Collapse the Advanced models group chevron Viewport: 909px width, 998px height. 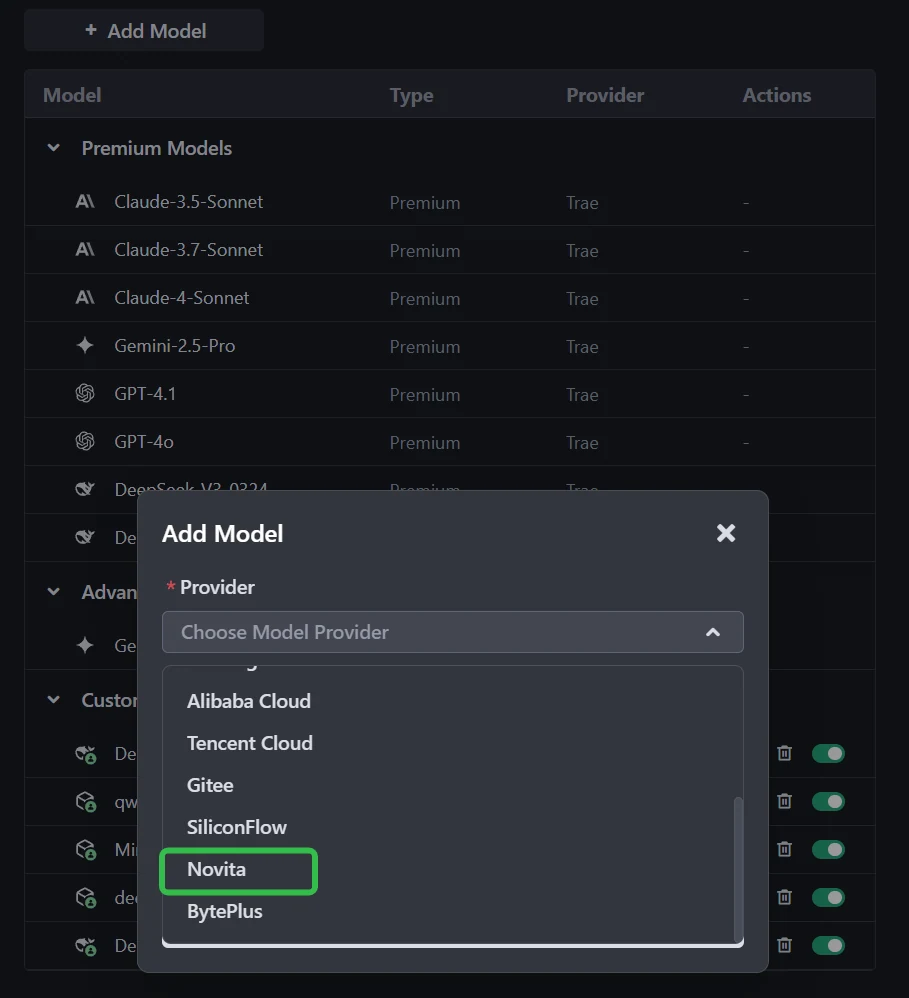pos(53,592)
